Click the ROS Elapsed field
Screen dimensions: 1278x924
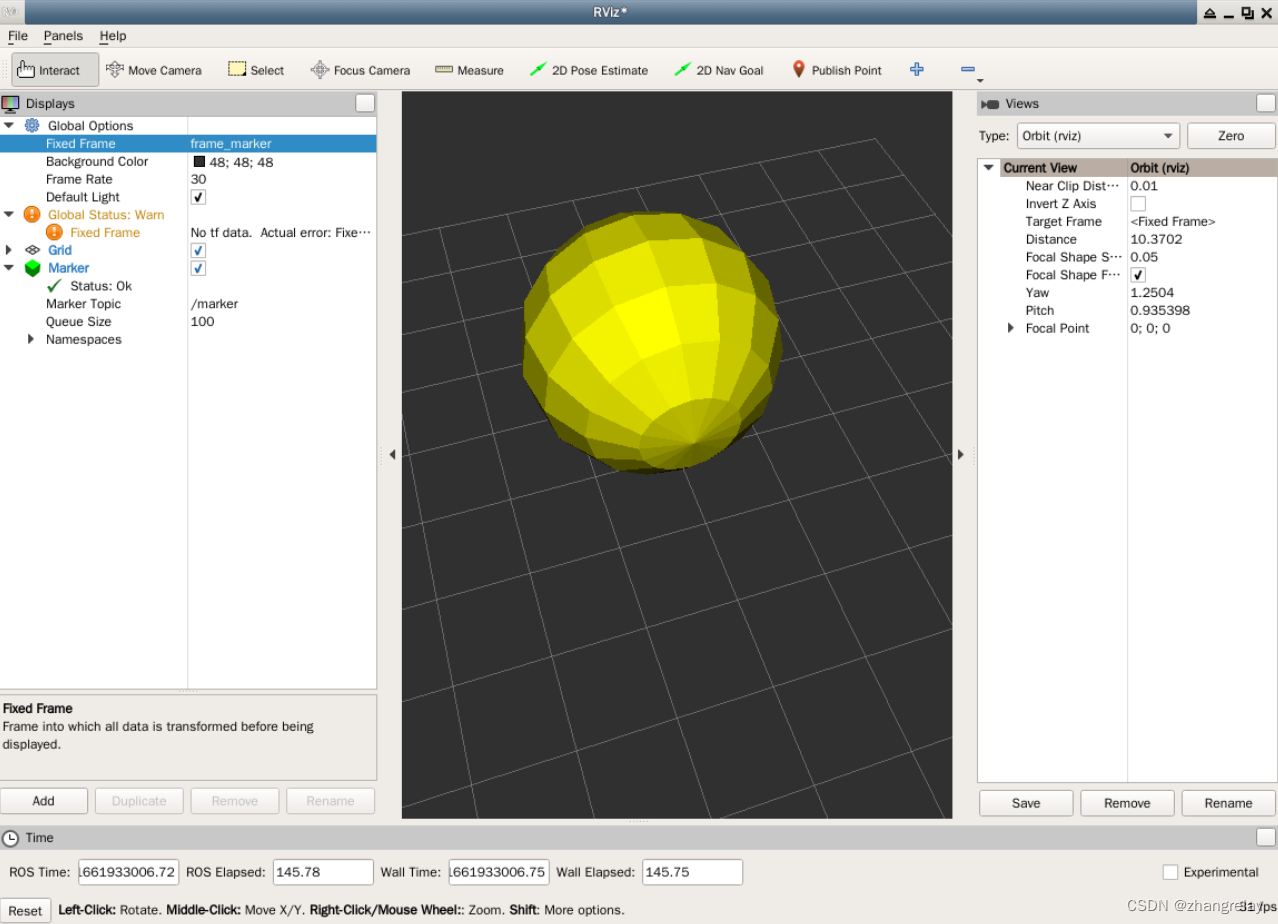[323, 872]
